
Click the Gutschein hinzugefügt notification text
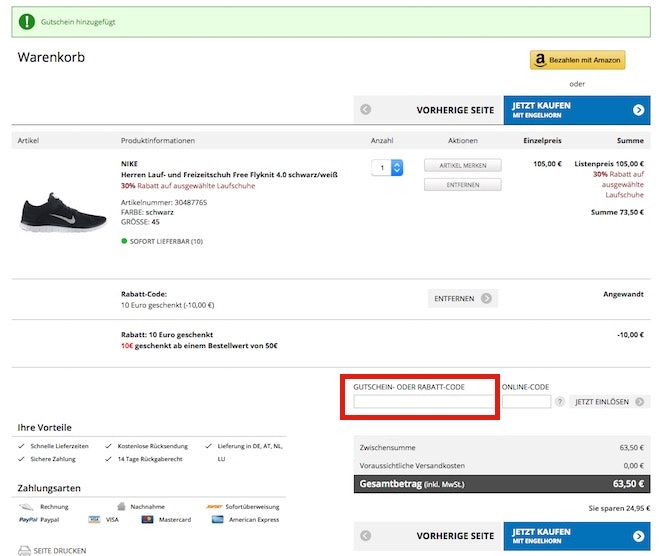[78, 22]
